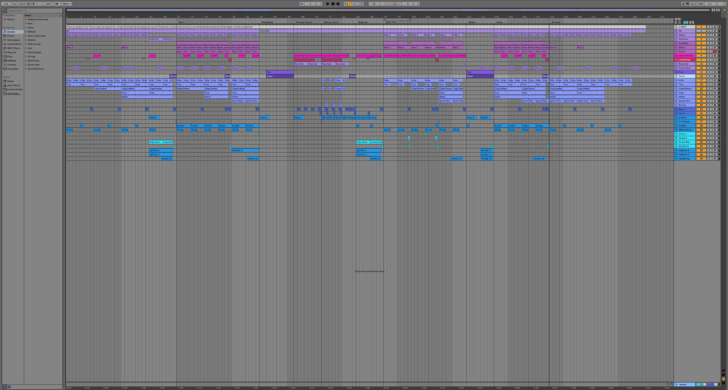Click the Add Folder link
Screen dimensions: 728x390
coord(13,94)
